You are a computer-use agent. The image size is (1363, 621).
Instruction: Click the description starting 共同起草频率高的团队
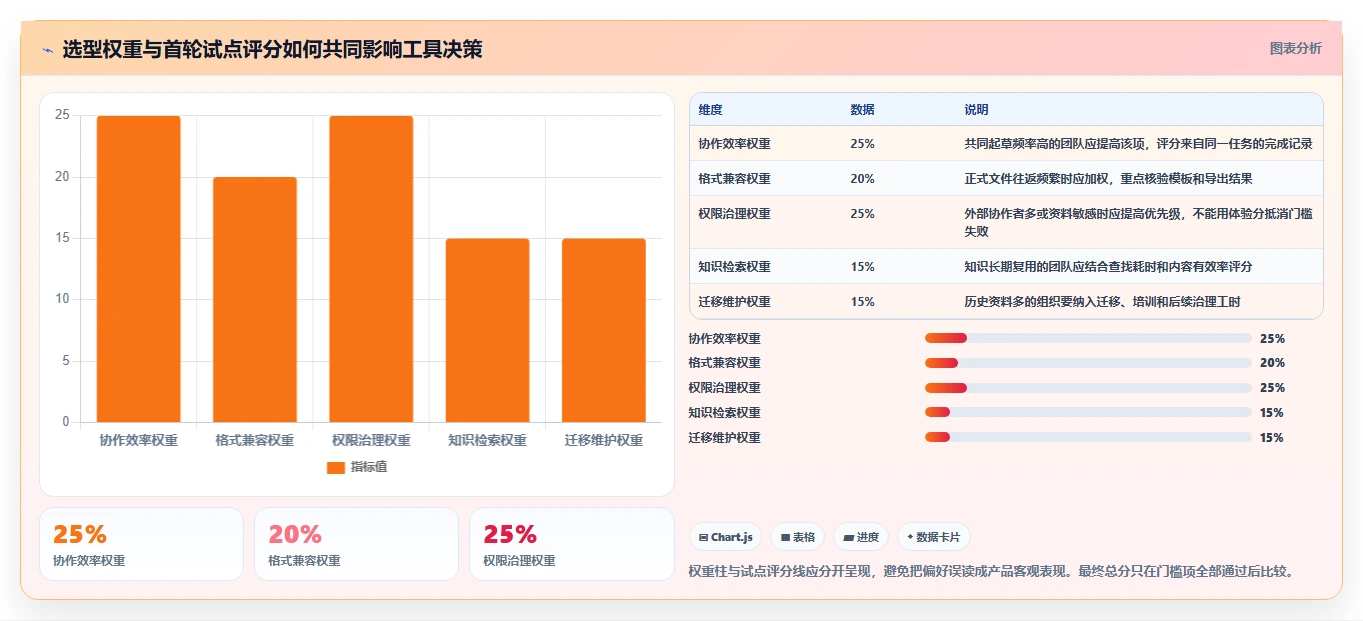click(x=1138, y=144)
